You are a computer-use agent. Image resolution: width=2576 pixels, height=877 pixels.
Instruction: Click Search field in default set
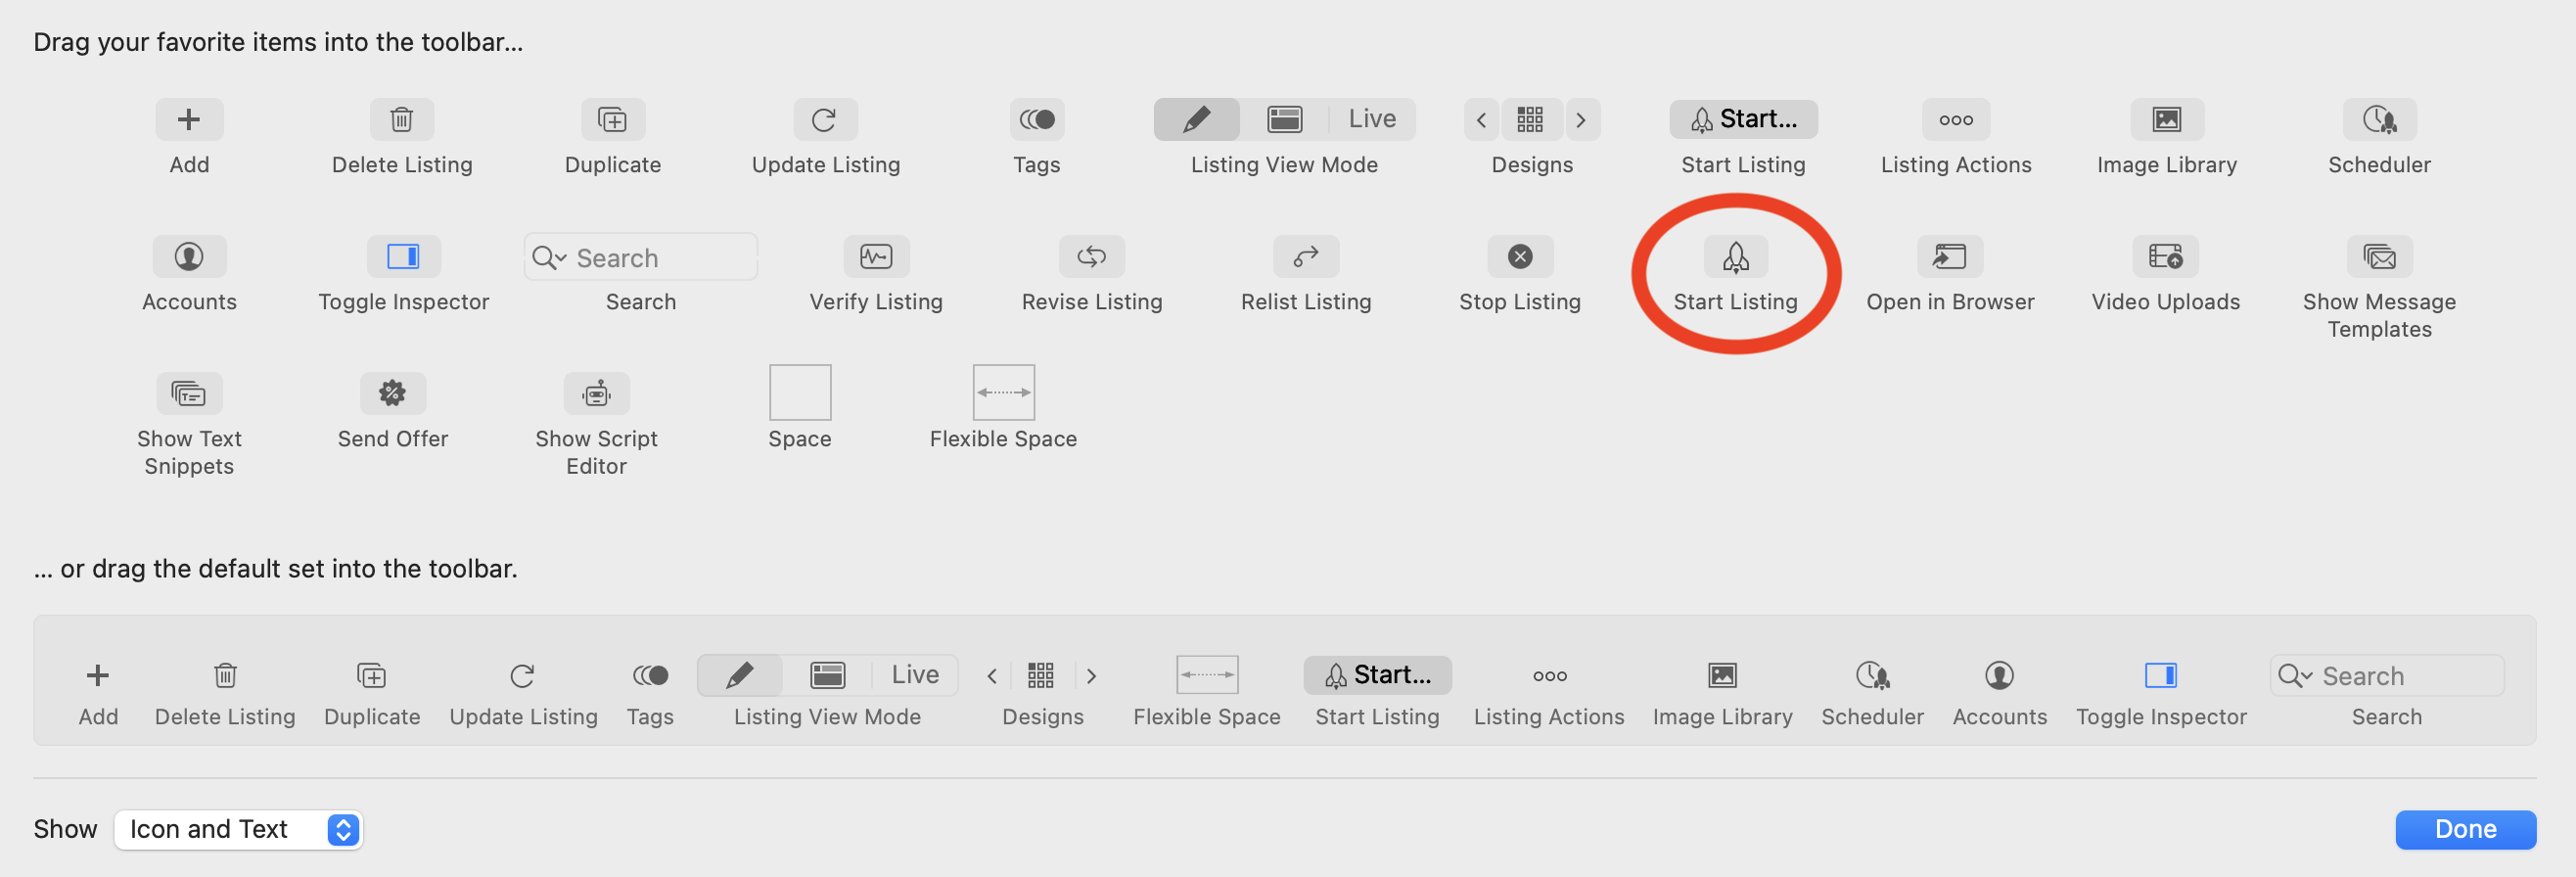pyautogui.click(x=2387, y=677)
